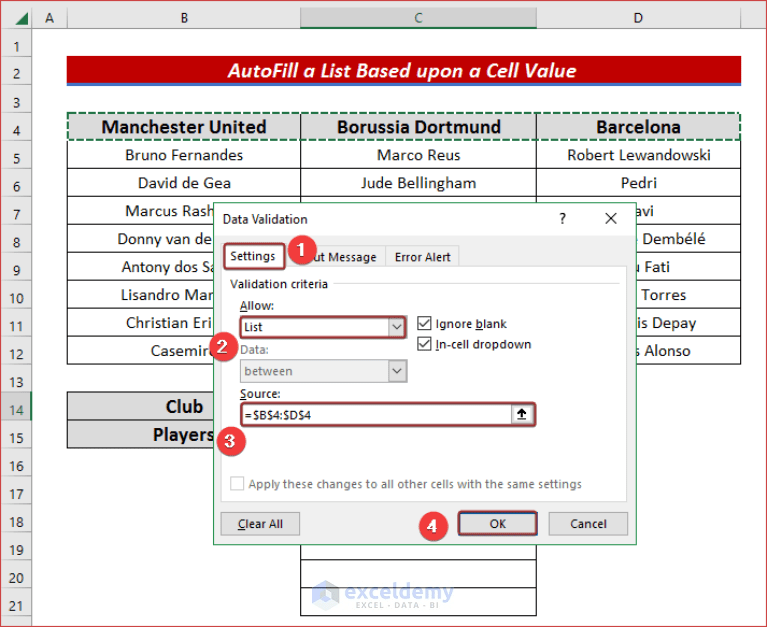Select all cells with the corner triangle
The image size is (767, 627).
click(x=21, y=19)
